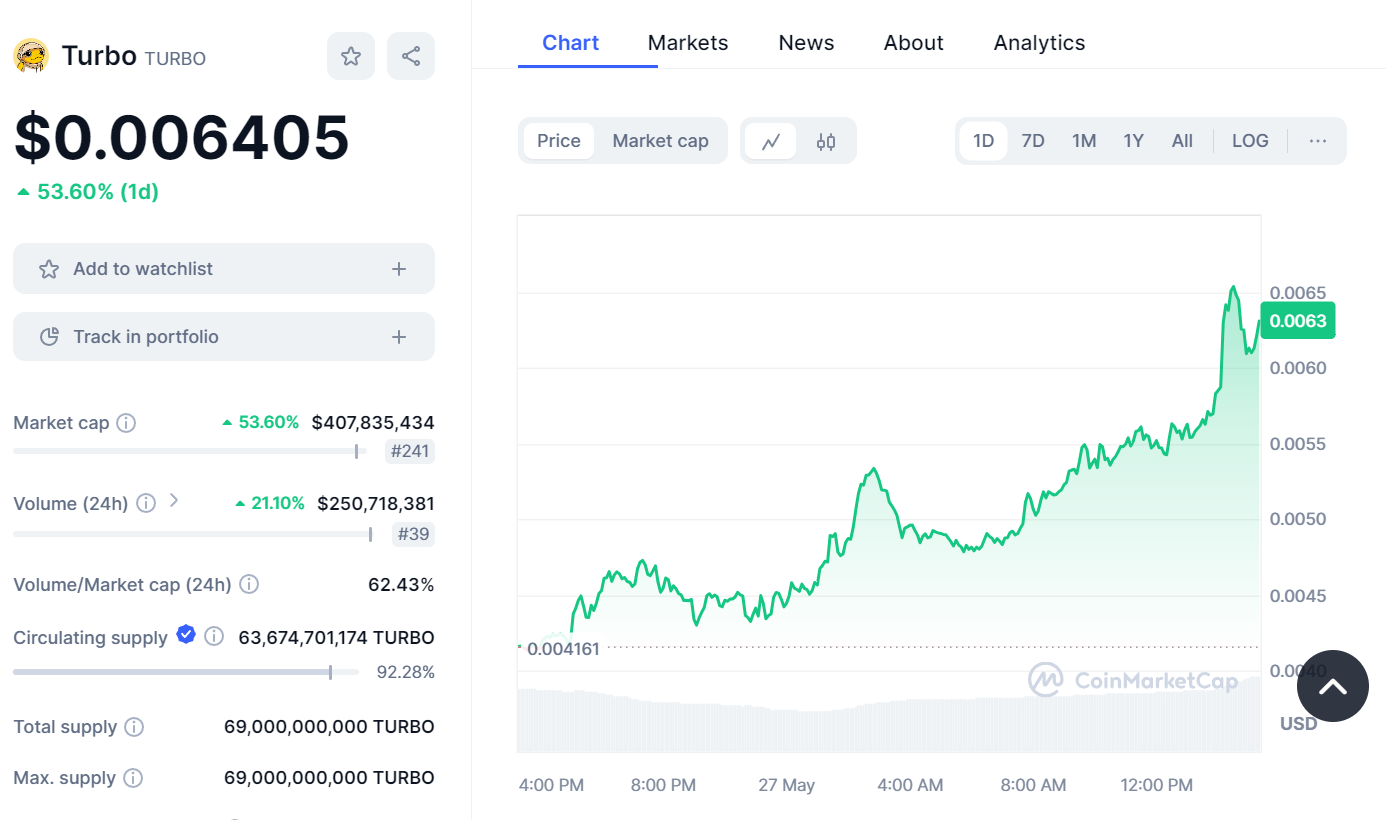This screenshot has width=1386, height=820.
Task: Switch to candlestick chart view
Action: coord(826,141)
